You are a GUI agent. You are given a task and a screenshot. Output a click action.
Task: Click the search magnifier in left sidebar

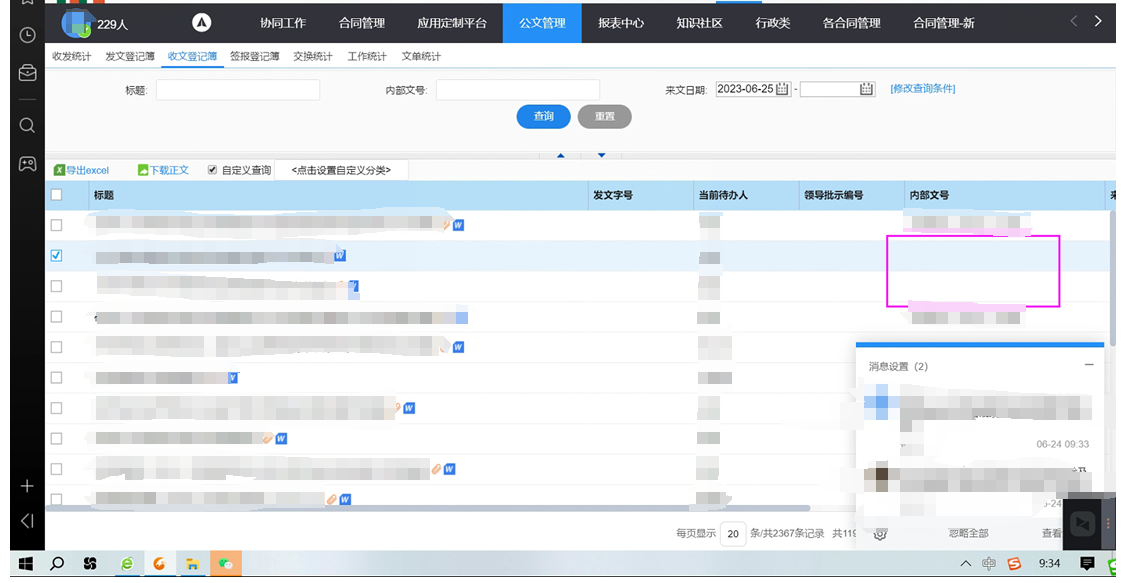[x=27, y=125]
